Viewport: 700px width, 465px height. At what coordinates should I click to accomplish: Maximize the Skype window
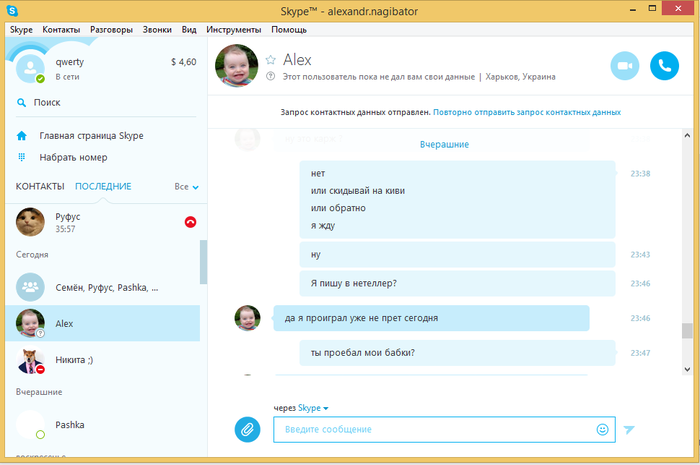652,8
